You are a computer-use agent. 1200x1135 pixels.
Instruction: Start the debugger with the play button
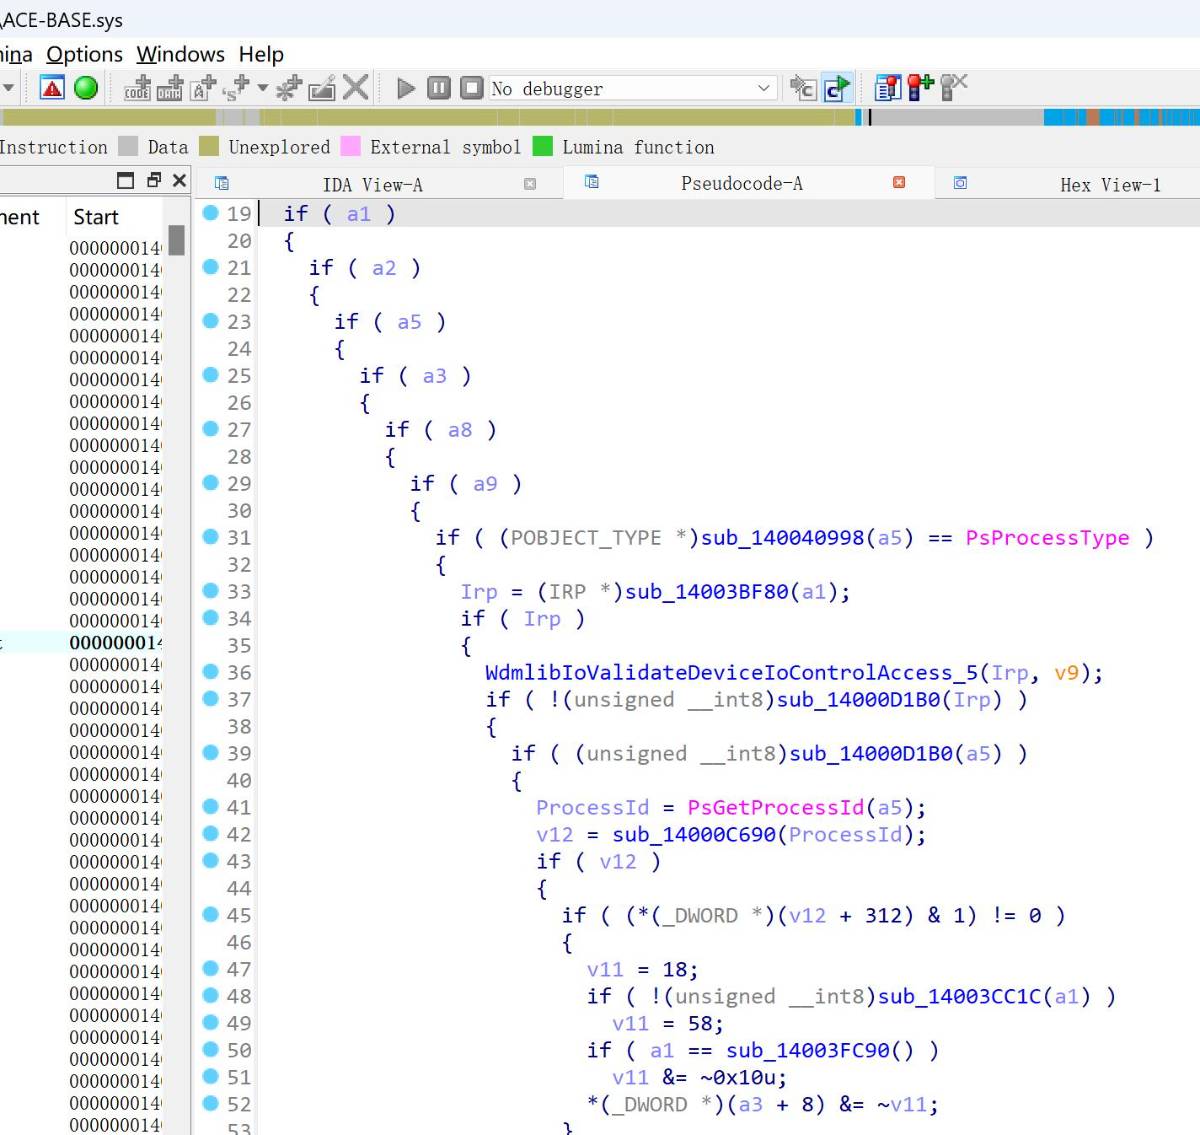406,88
